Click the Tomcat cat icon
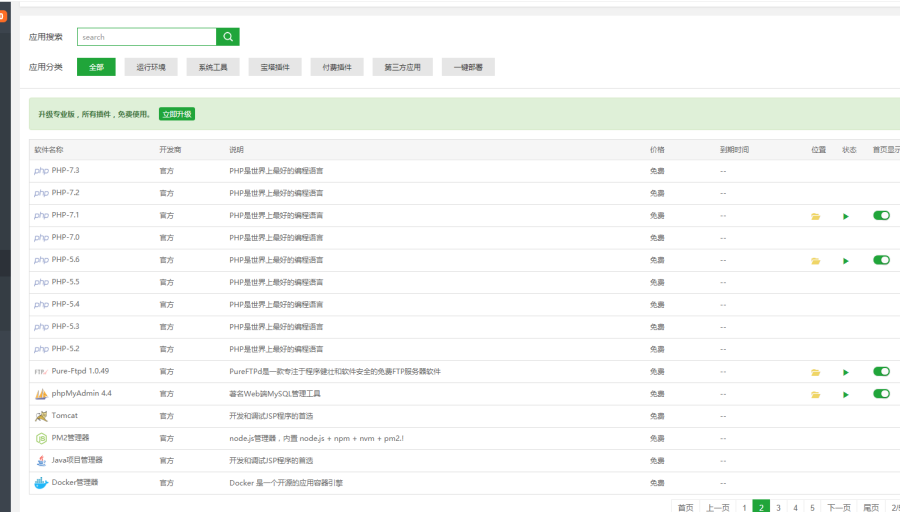 [x=41, y=416]
